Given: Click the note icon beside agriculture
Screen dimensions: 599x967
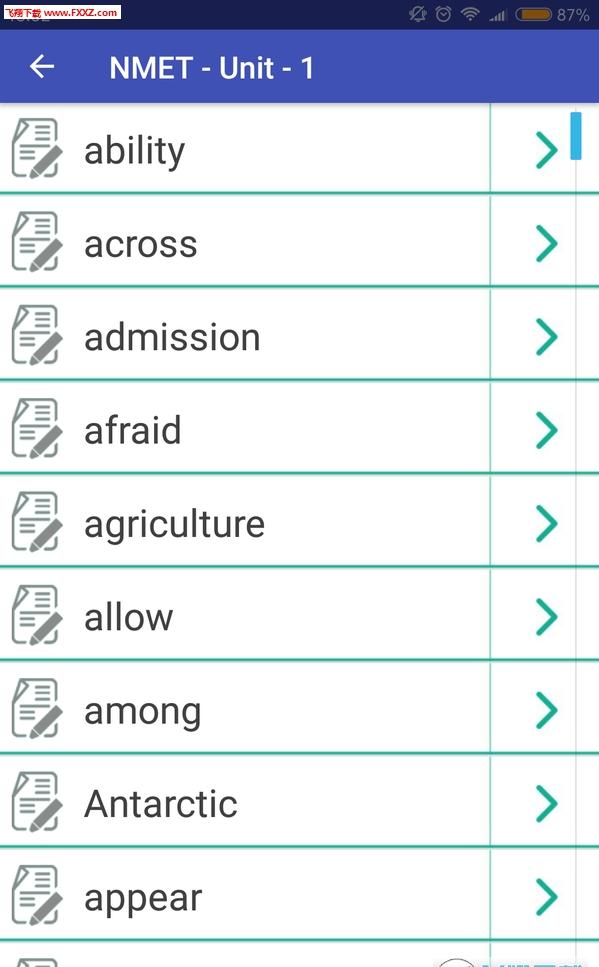Looking at the screenshot, I should coord(37,522).
